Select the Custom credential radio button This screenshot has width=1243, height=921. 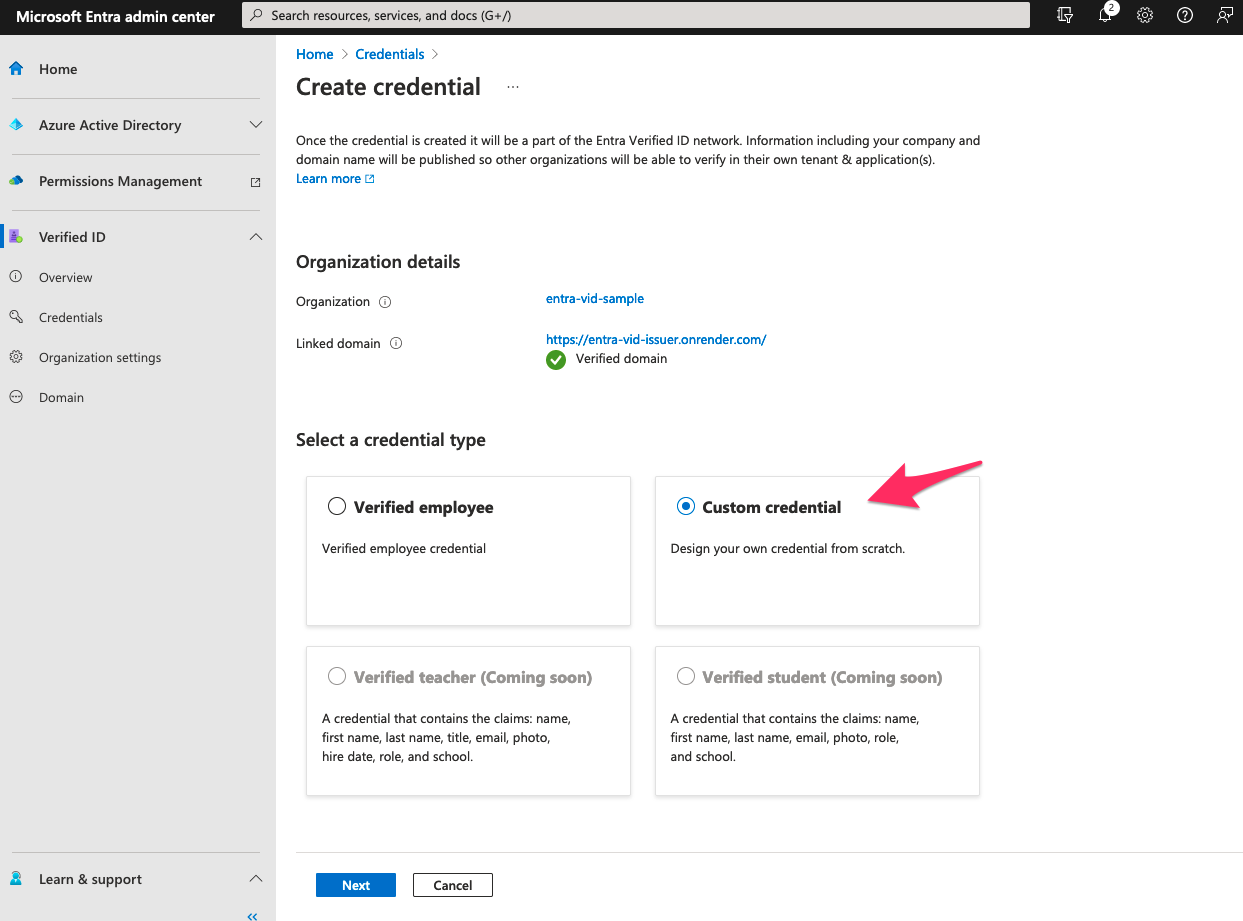[686, 507]
